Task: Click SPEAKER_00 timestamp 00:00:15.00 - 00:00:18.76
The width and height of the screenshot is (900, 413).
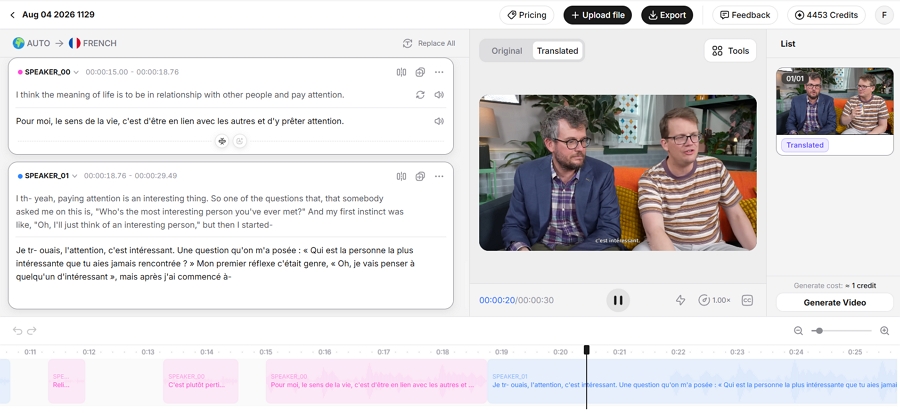Action: click(132, 72)
